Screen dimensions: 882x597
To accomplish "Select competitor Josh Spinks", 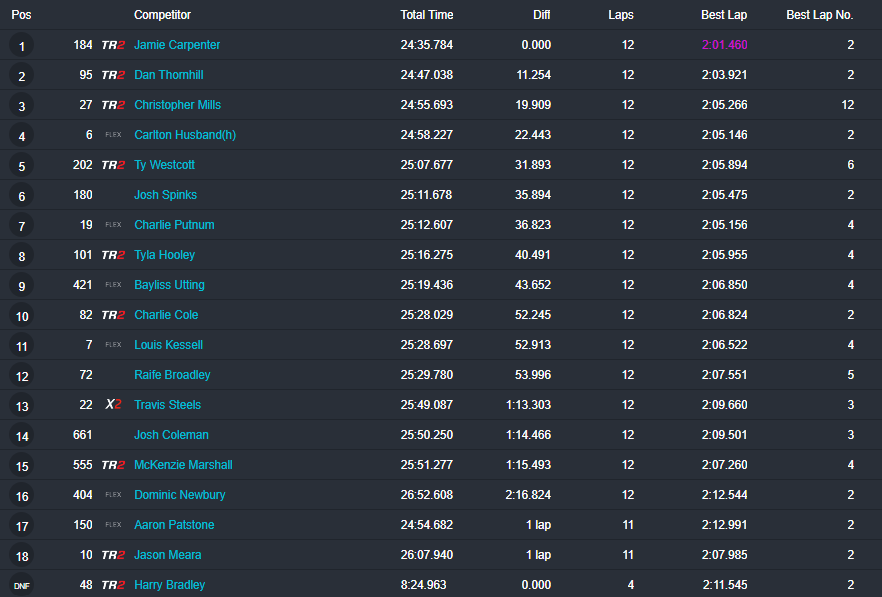I will [x=165, y=195].
